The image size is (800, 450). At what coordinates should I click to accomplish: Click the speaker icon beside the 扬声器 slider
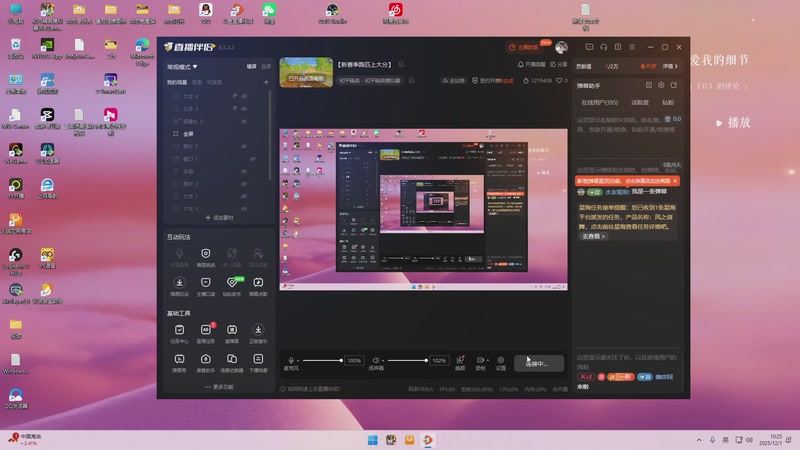point(376,360)
